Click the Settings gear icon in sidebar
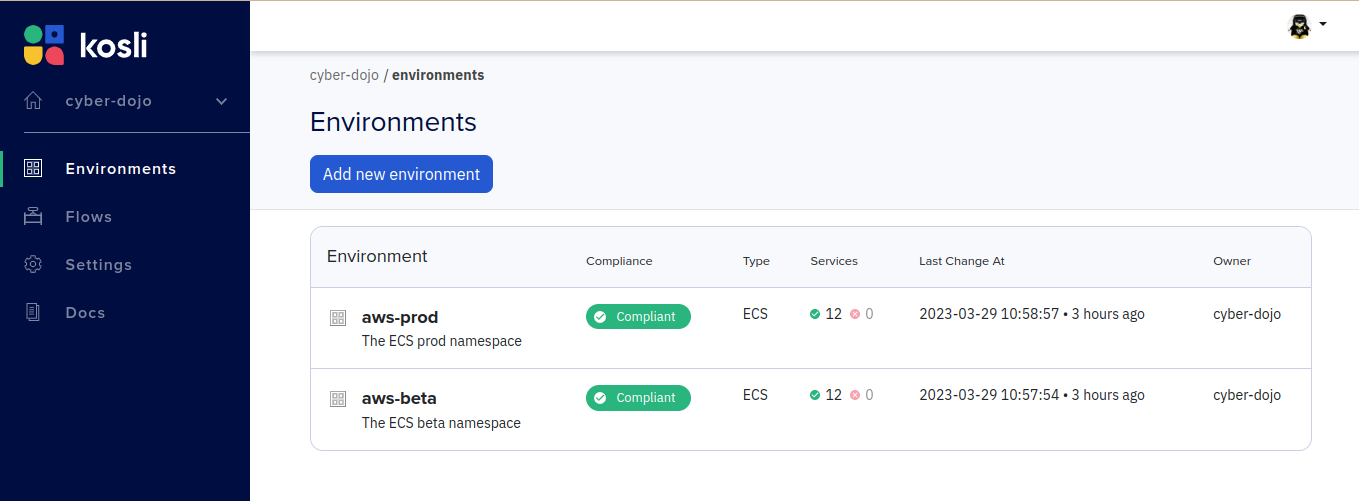Viewport: 1359px width, 501px height. pyautogui.click(x=33, y=265)
